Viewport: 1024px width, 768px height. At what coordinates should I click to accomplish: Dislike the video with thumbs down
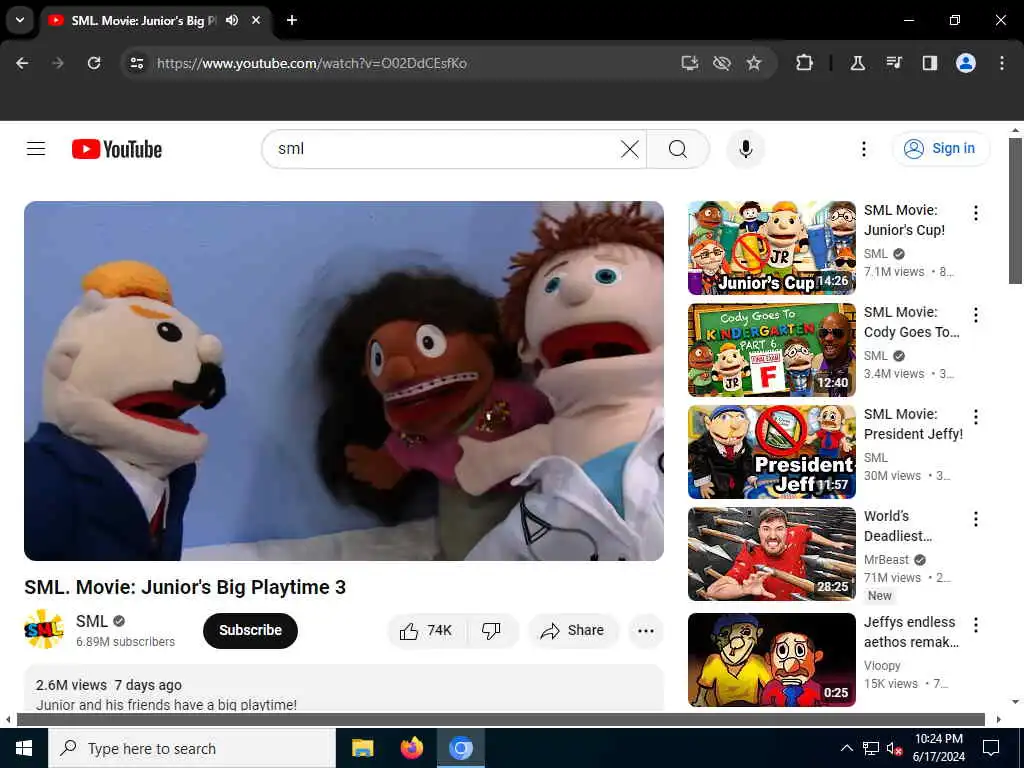491,630
